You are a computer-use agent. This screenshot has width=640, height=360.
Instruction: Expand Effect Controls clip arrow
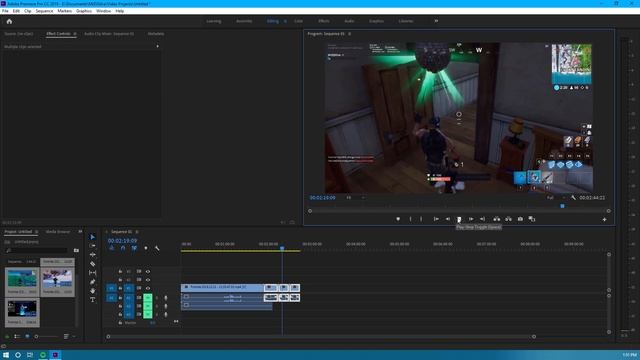pos(158,46)
